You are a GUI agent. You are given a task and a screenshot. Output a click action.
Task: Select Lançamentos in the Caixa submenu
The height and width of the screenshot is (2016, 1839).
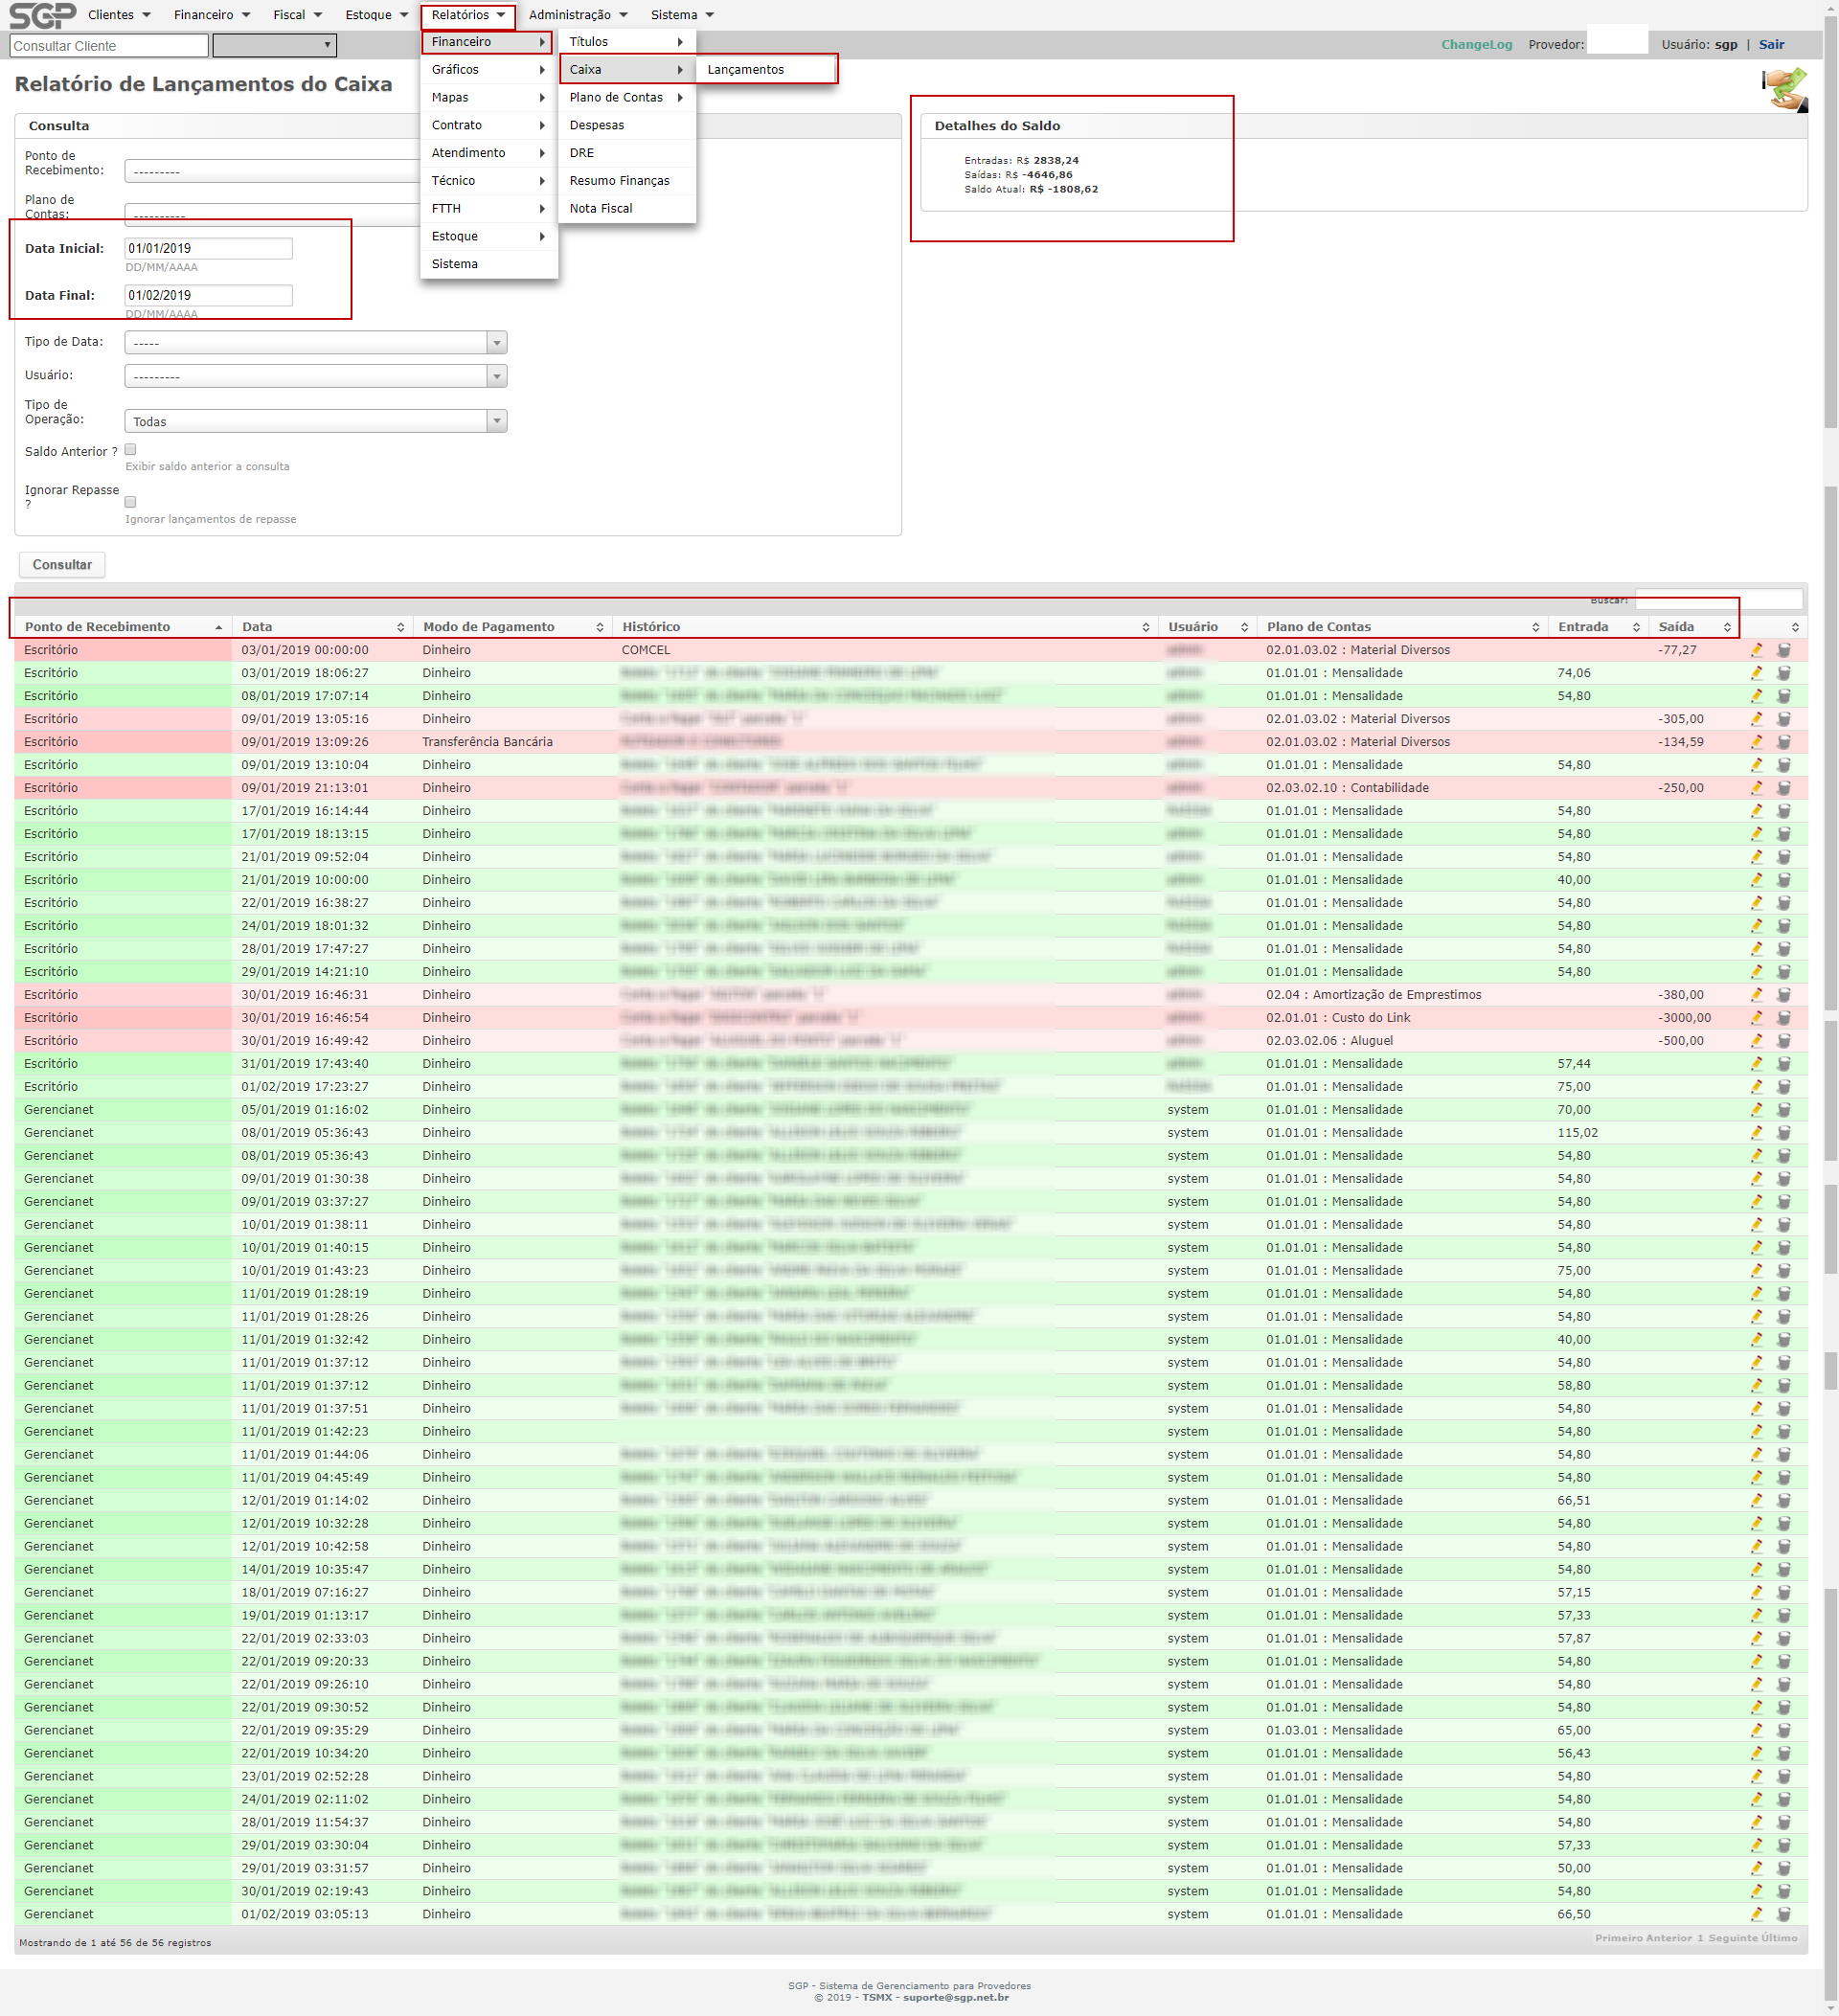click(746, 70)
